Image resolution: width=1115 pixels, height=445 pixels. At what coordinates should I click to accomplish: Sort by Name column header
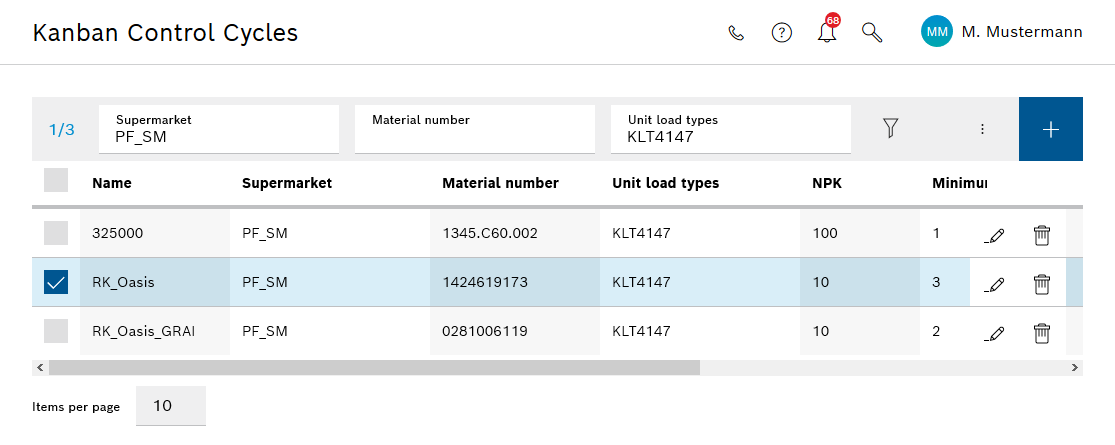point(112,183)
